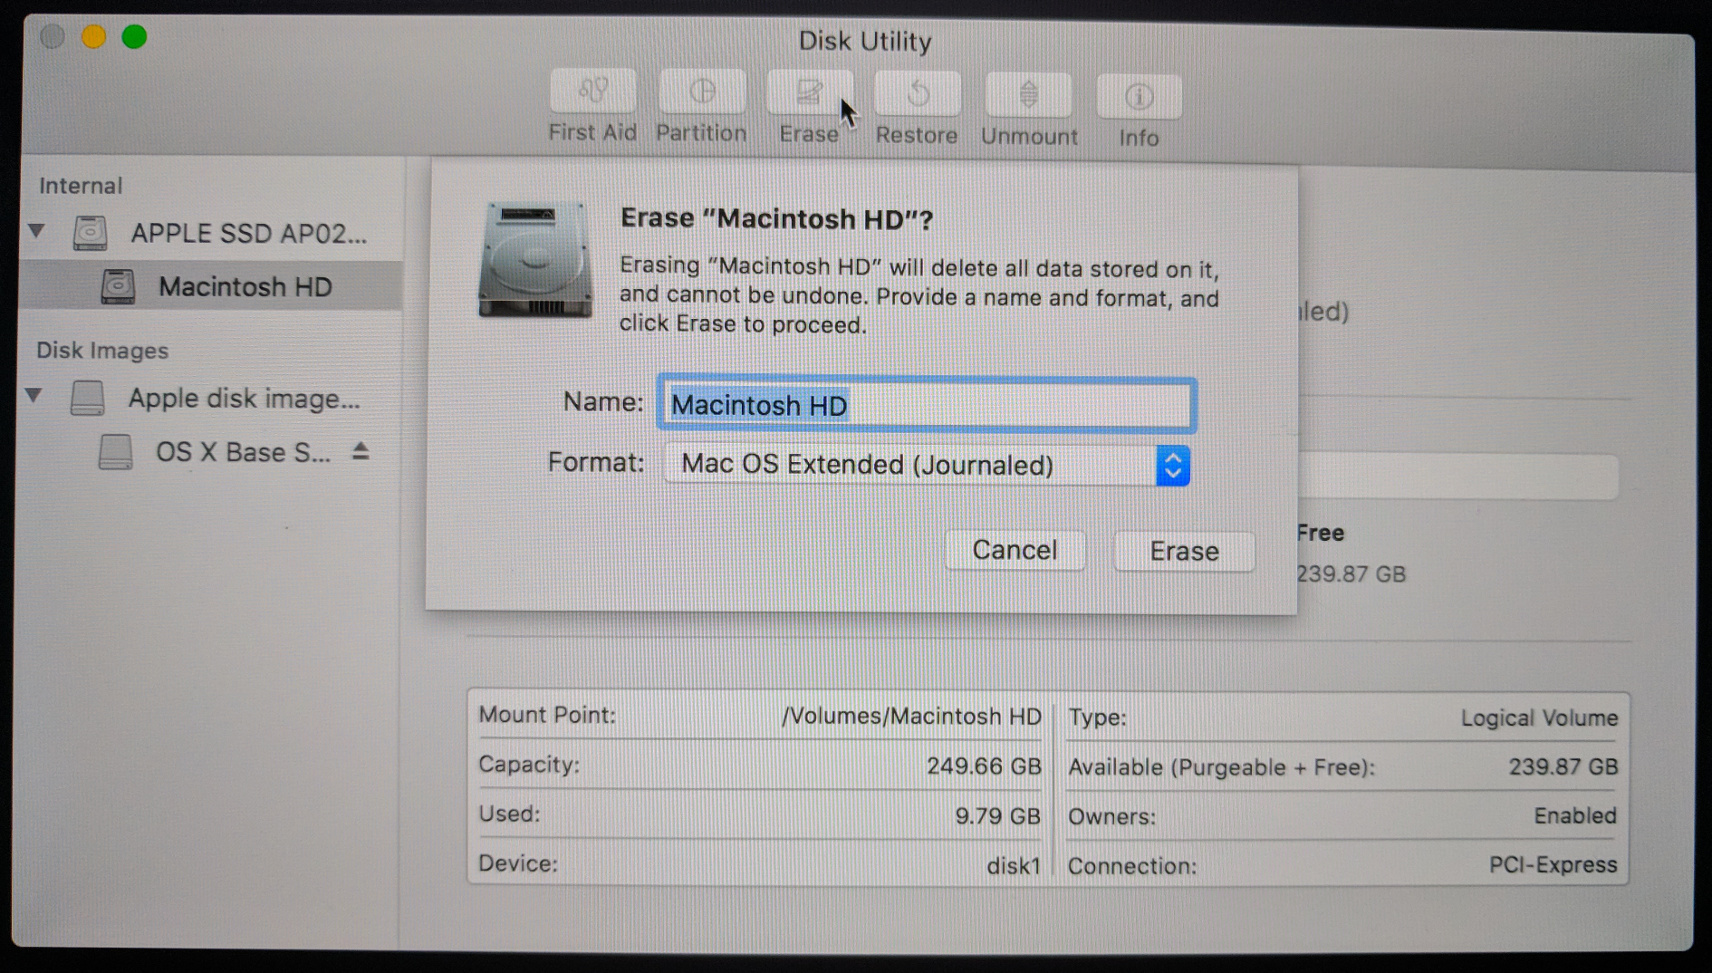The height and width of the screenshot is (973, 1712).
Task: Click the Available (Purgeable + Free): label
Action: (1221, 767)
